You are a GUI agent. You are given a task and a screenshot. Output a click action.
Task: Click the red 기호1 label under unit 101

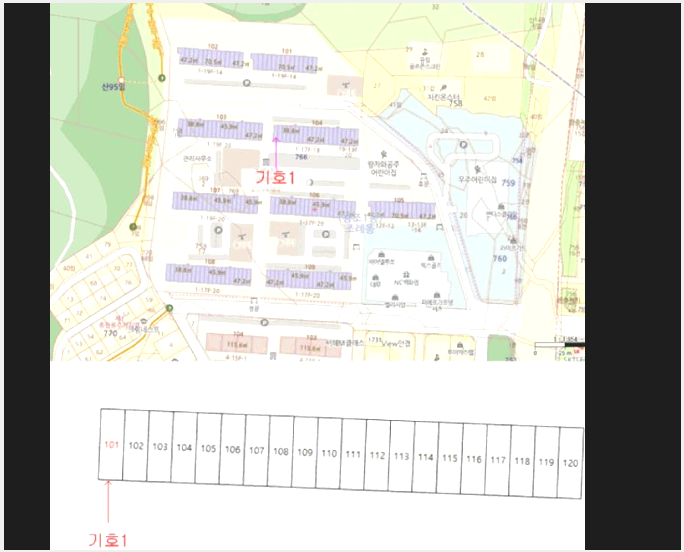108,540
